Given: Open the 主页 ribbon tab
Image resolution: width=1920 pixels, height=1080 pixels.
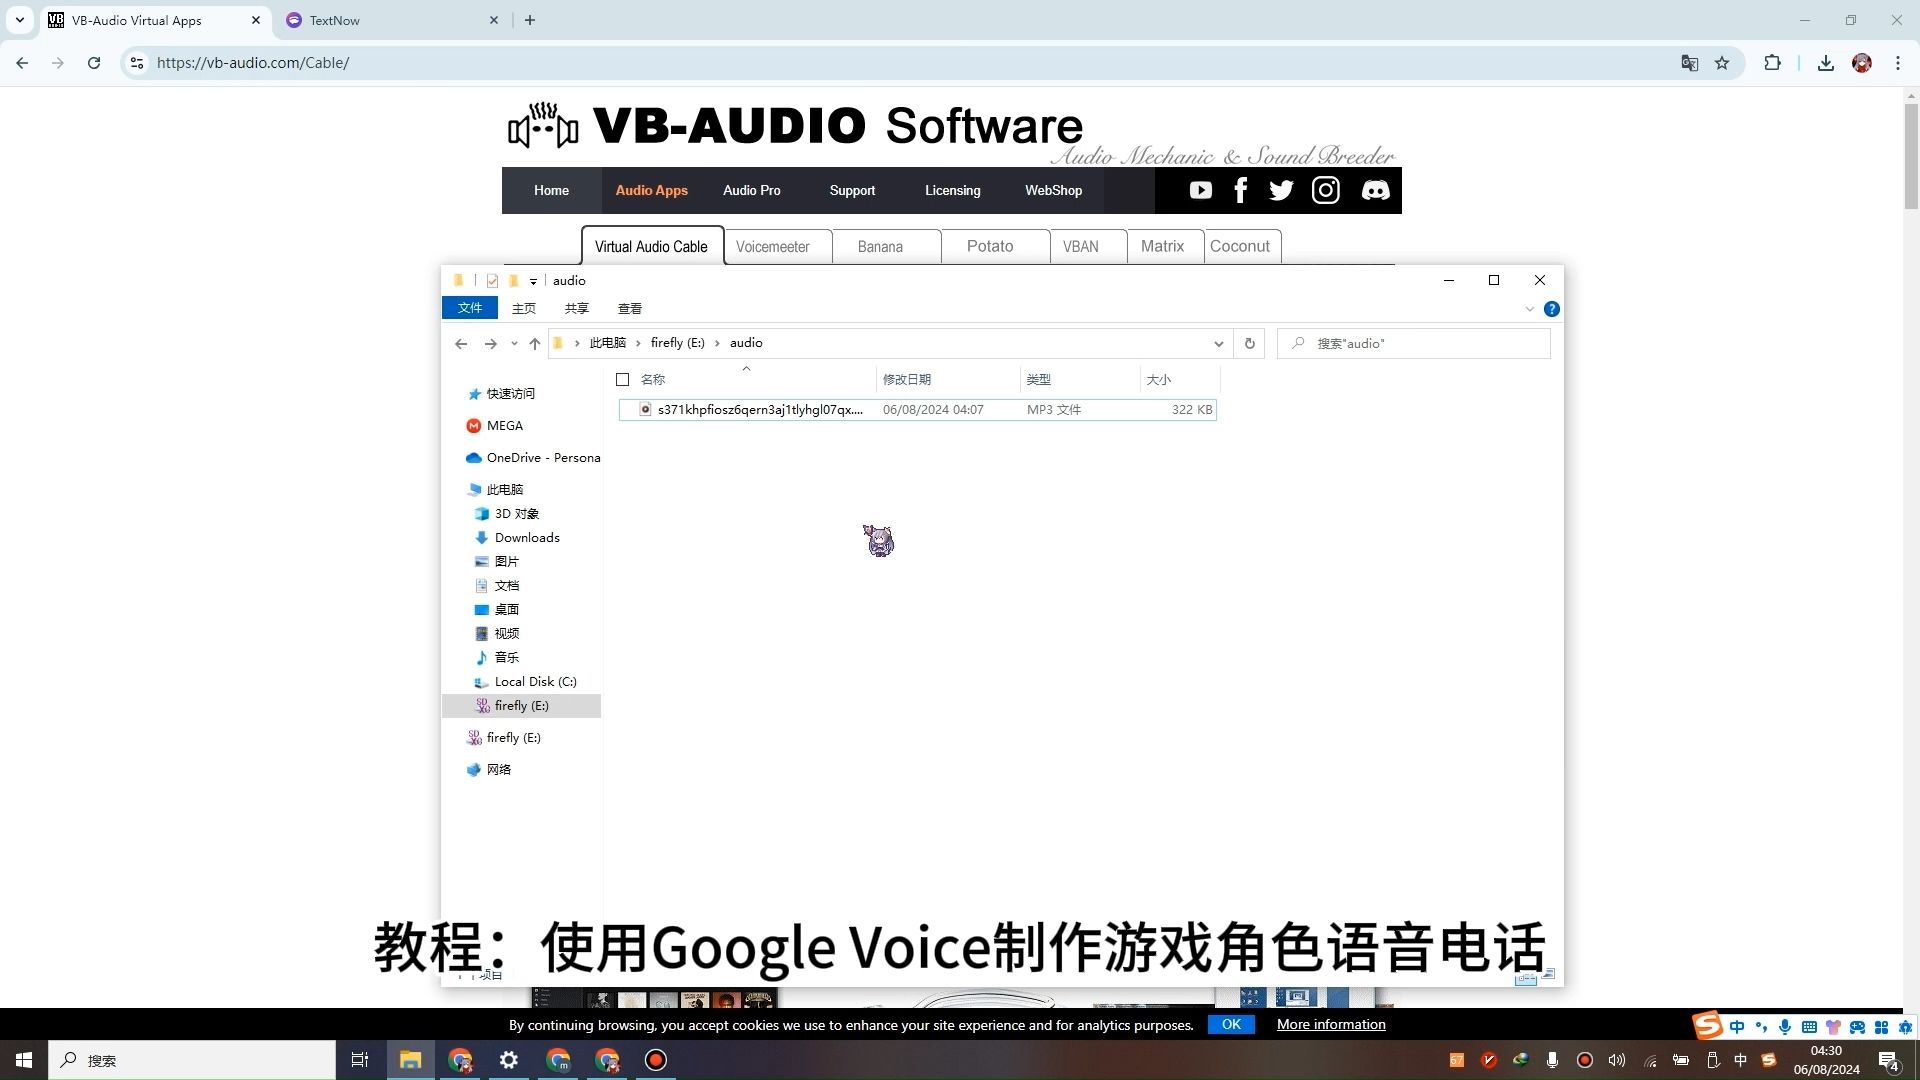Looking at the screenshot, I should 524,308.
